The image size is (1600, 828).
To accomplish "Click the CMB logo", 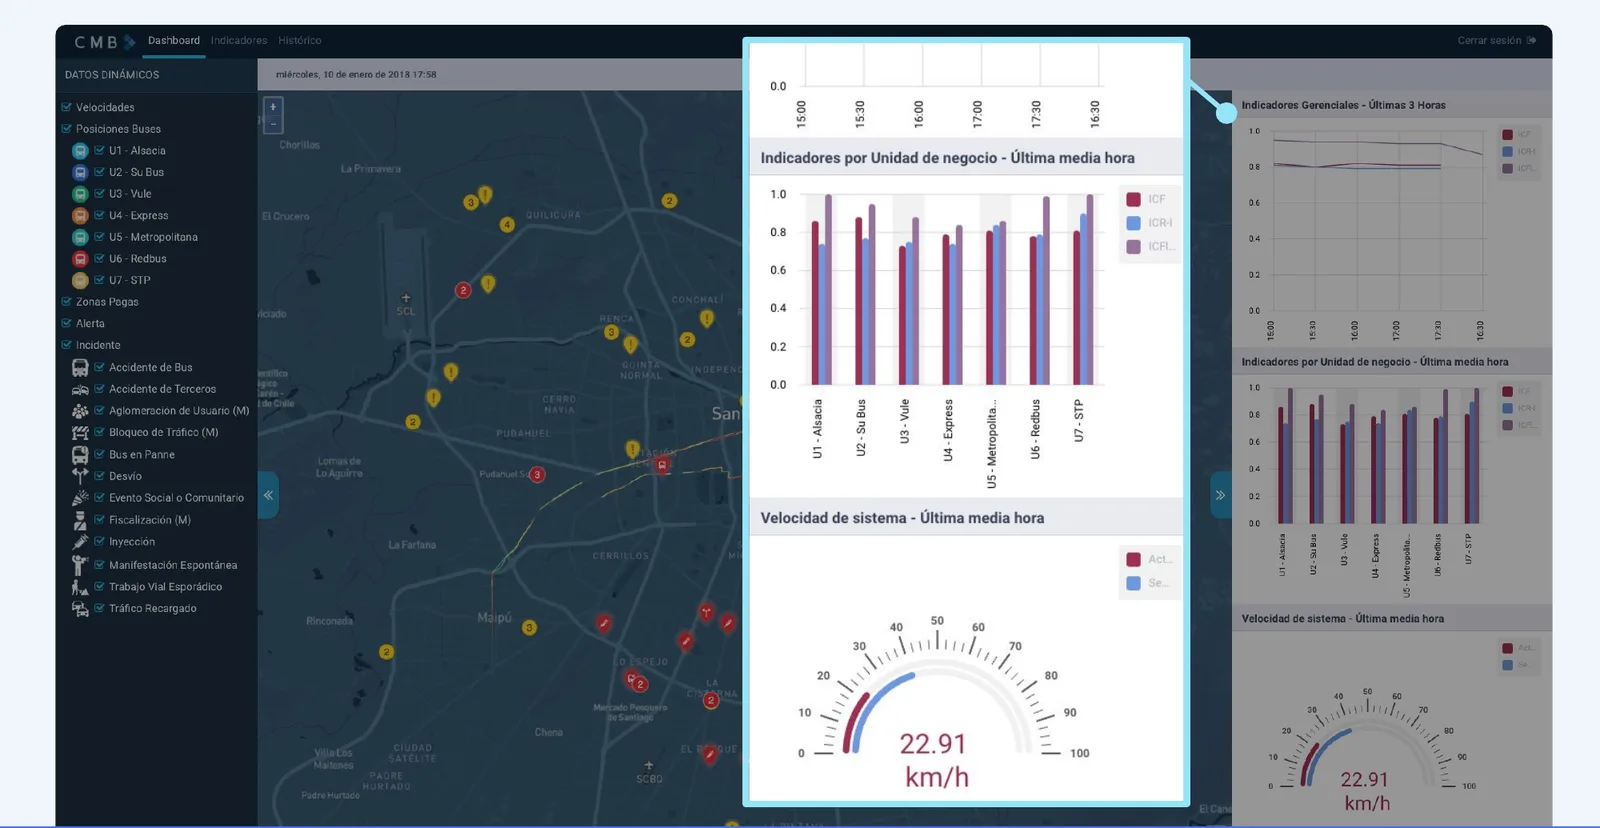I will click(x=105, y=42).
